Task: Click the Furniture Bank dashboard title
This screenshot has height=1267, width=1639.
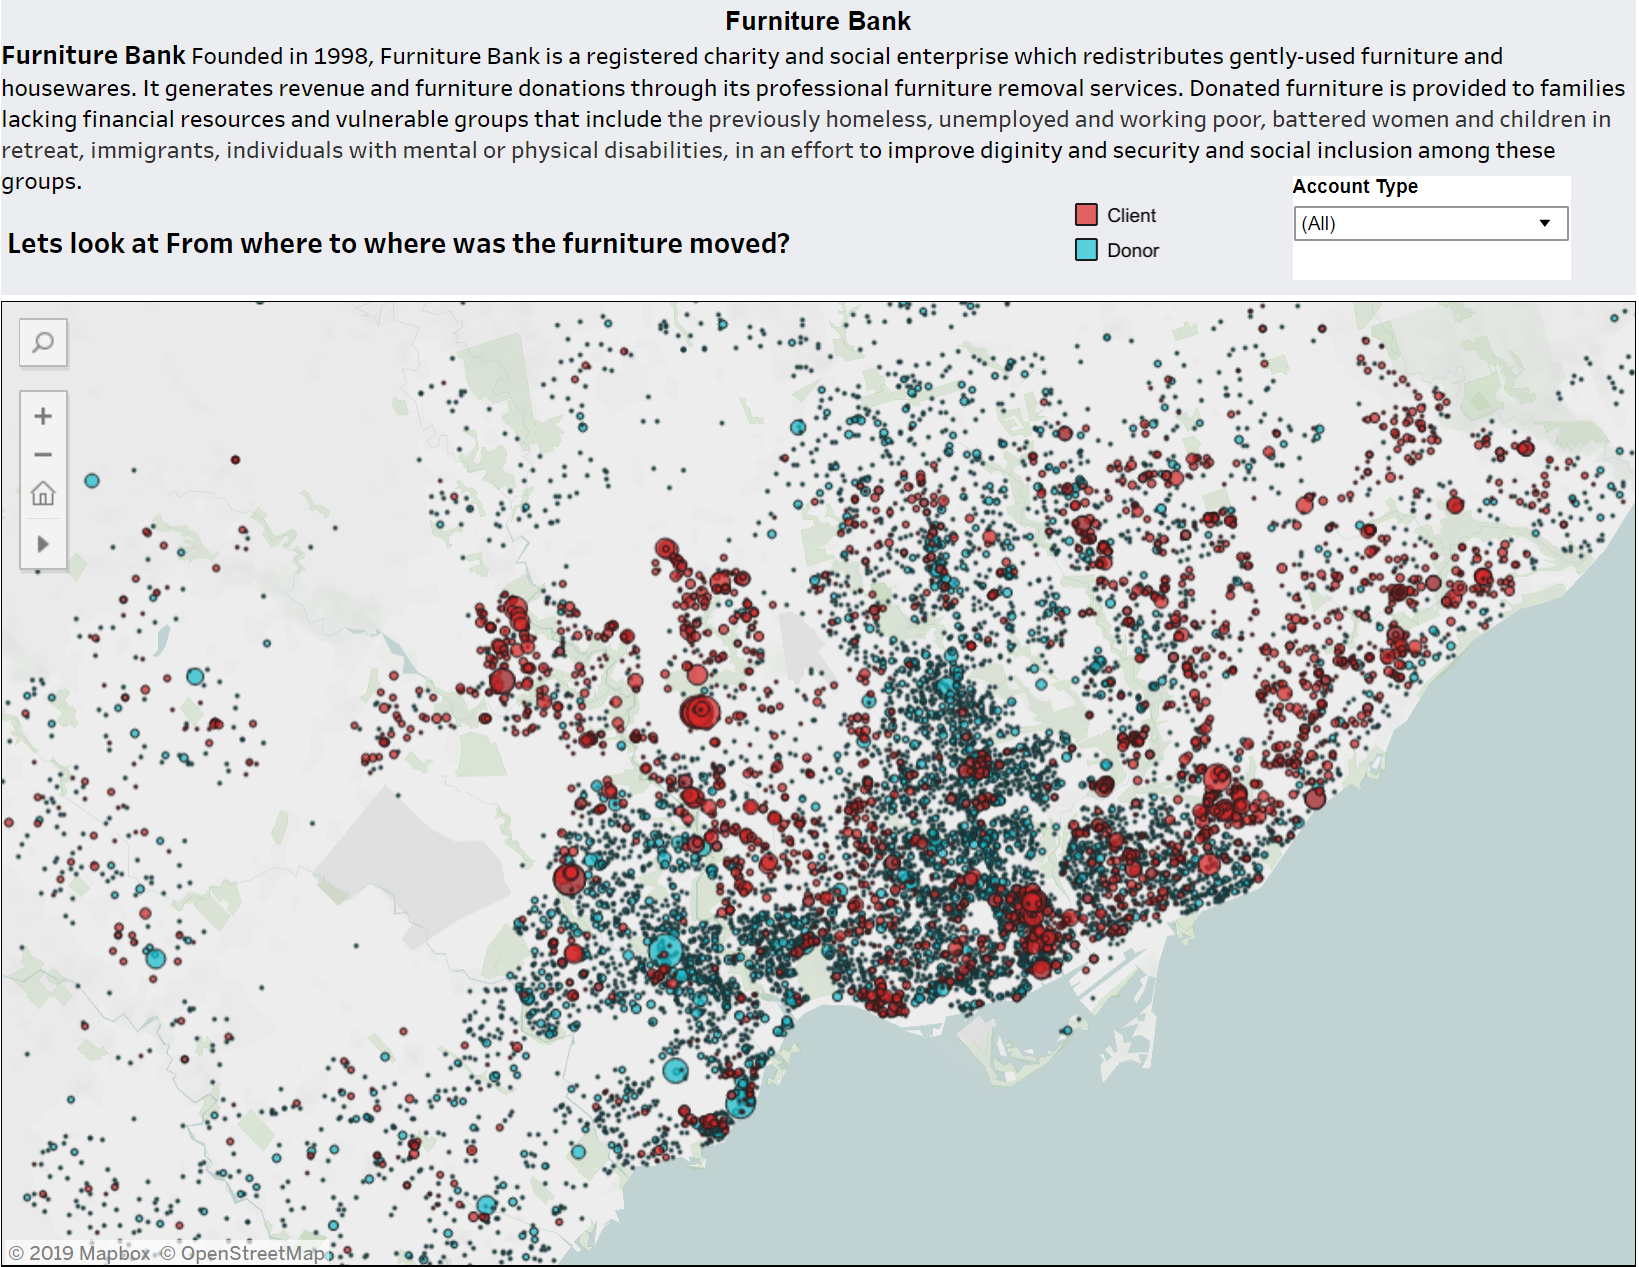Action: 818,21
